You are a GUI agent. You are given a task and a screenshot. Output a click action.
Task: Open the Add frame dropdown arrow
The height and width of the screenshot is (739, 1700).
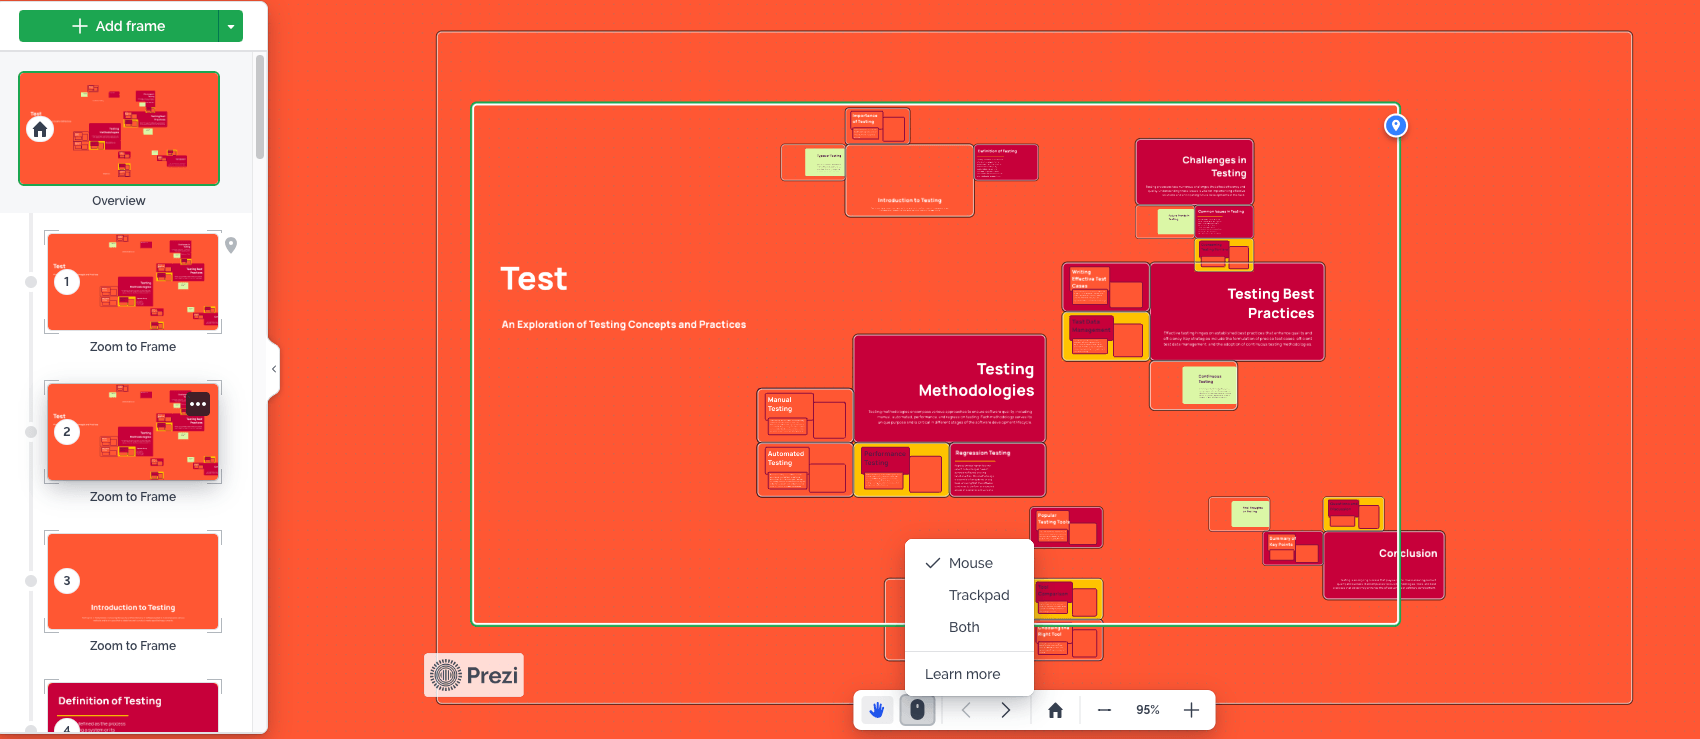[231, 26]
